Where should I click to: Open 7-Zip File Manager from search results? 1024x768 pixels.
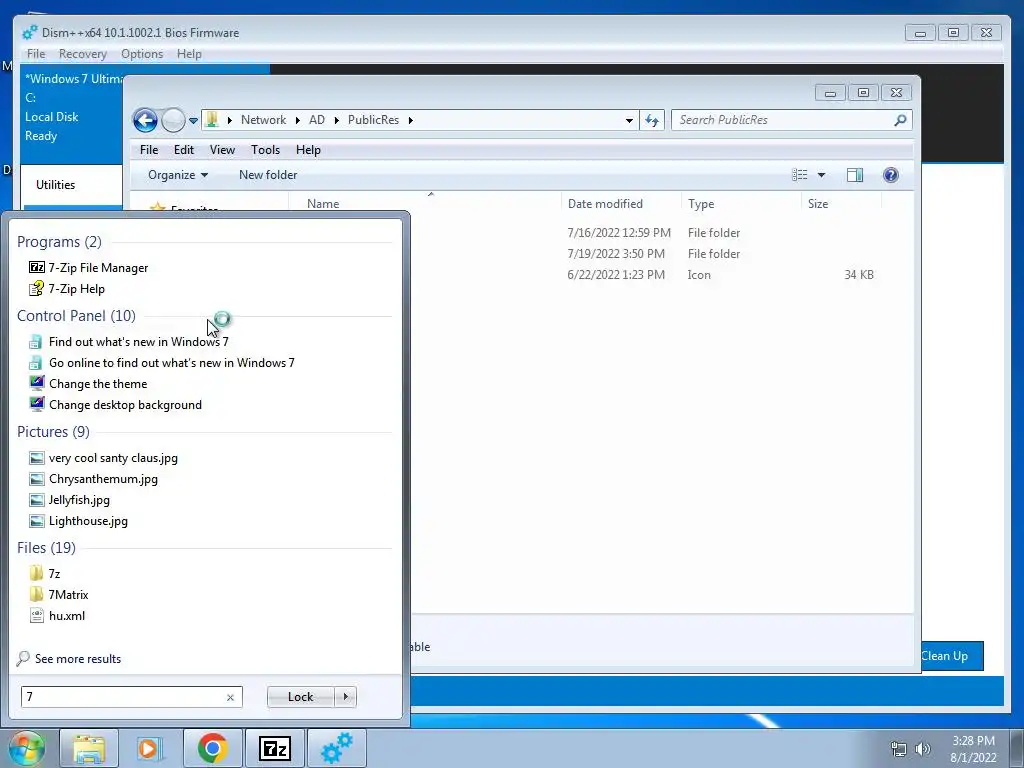pyautogui.click(x=89, y=268)
